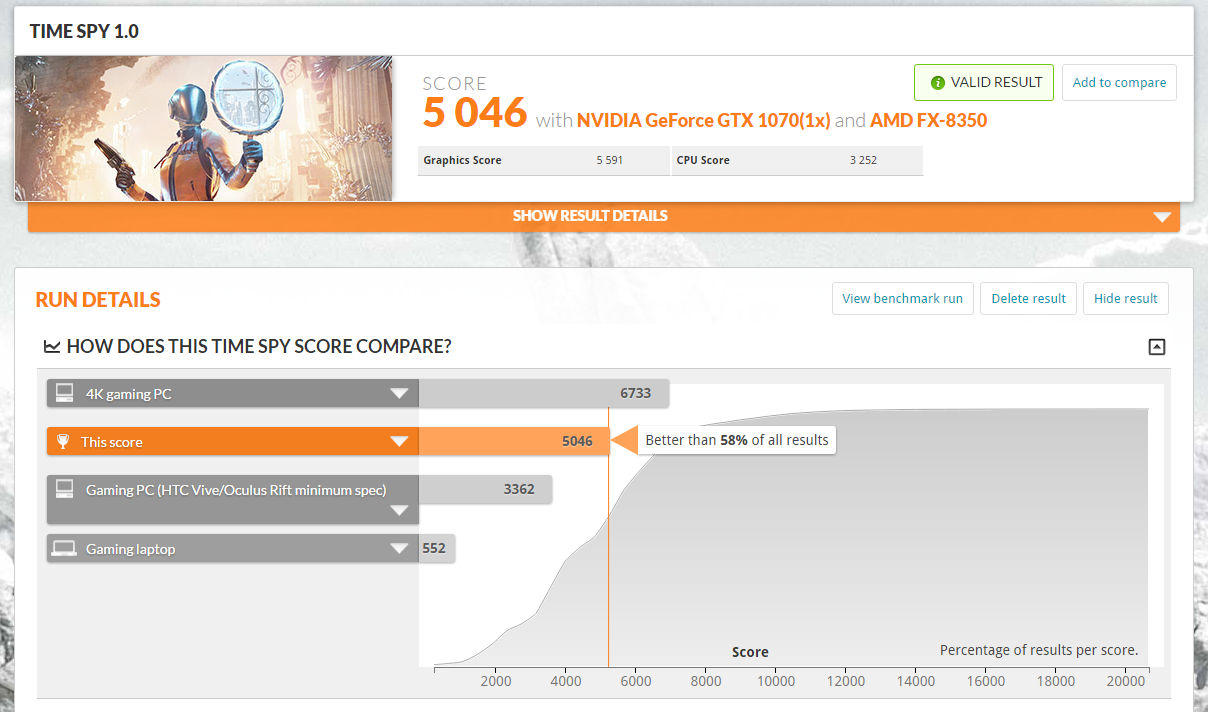The height and width of the screenshot is (712, 1208).
Task: Click the chart icon beside How Does This Time Spy Score Compare
Action: 52,347
